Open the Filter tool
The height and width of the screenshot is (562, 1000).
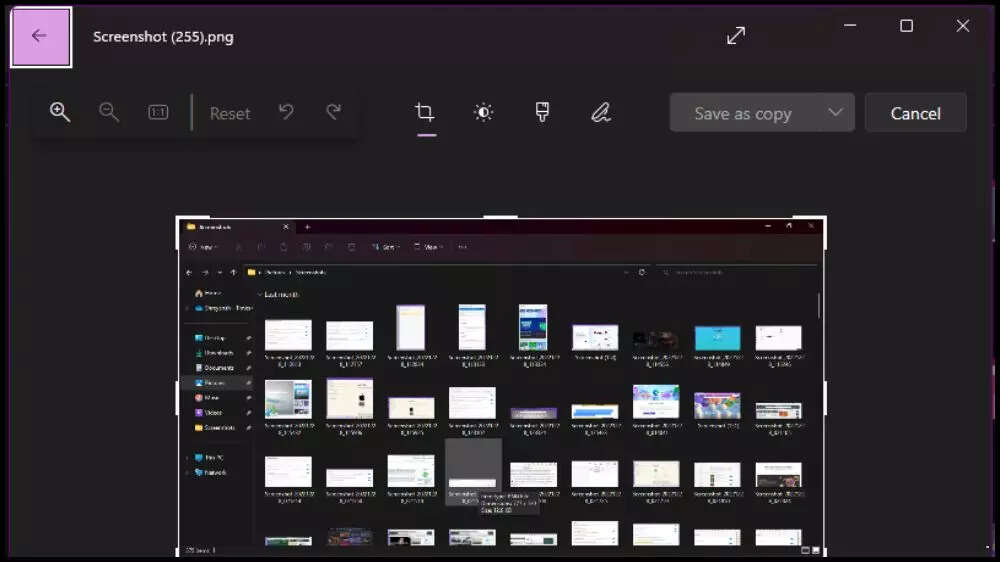[542, 113]
